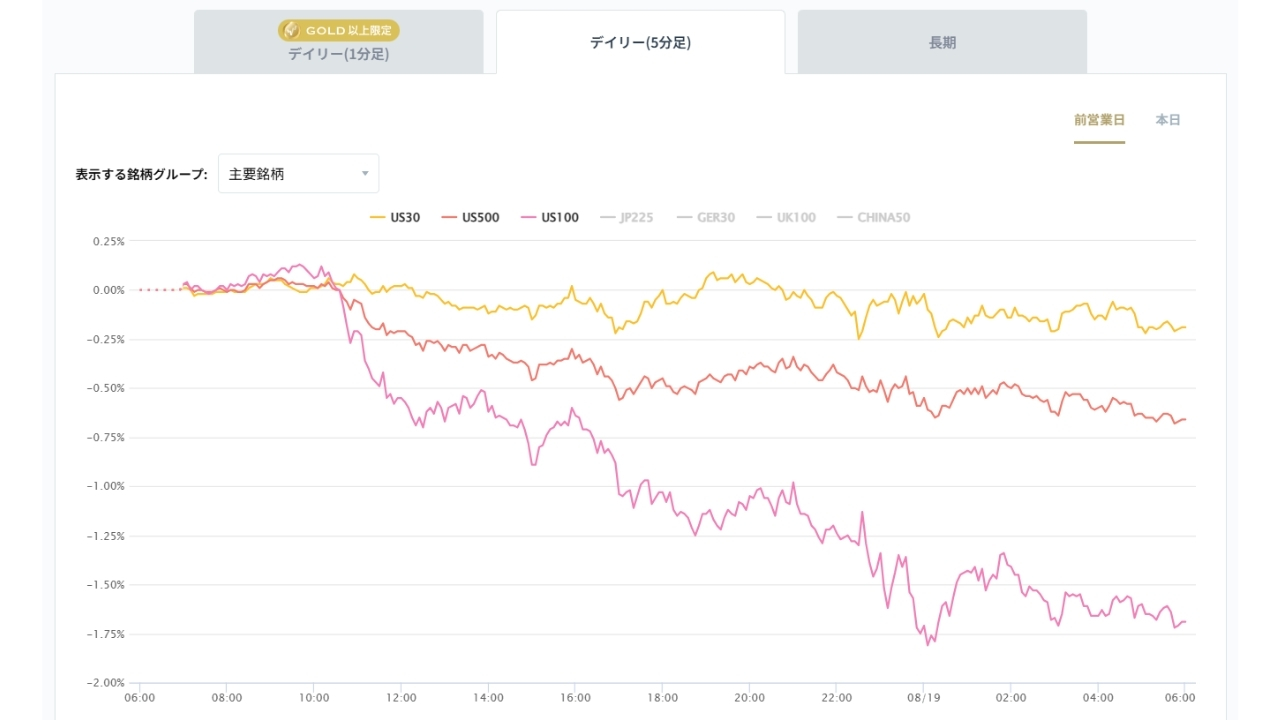The width and height of the screenshot is (1280, 720).
Task: Click the 22:00 time axis label
Action: pyautogui.click(x=836, y=697)
